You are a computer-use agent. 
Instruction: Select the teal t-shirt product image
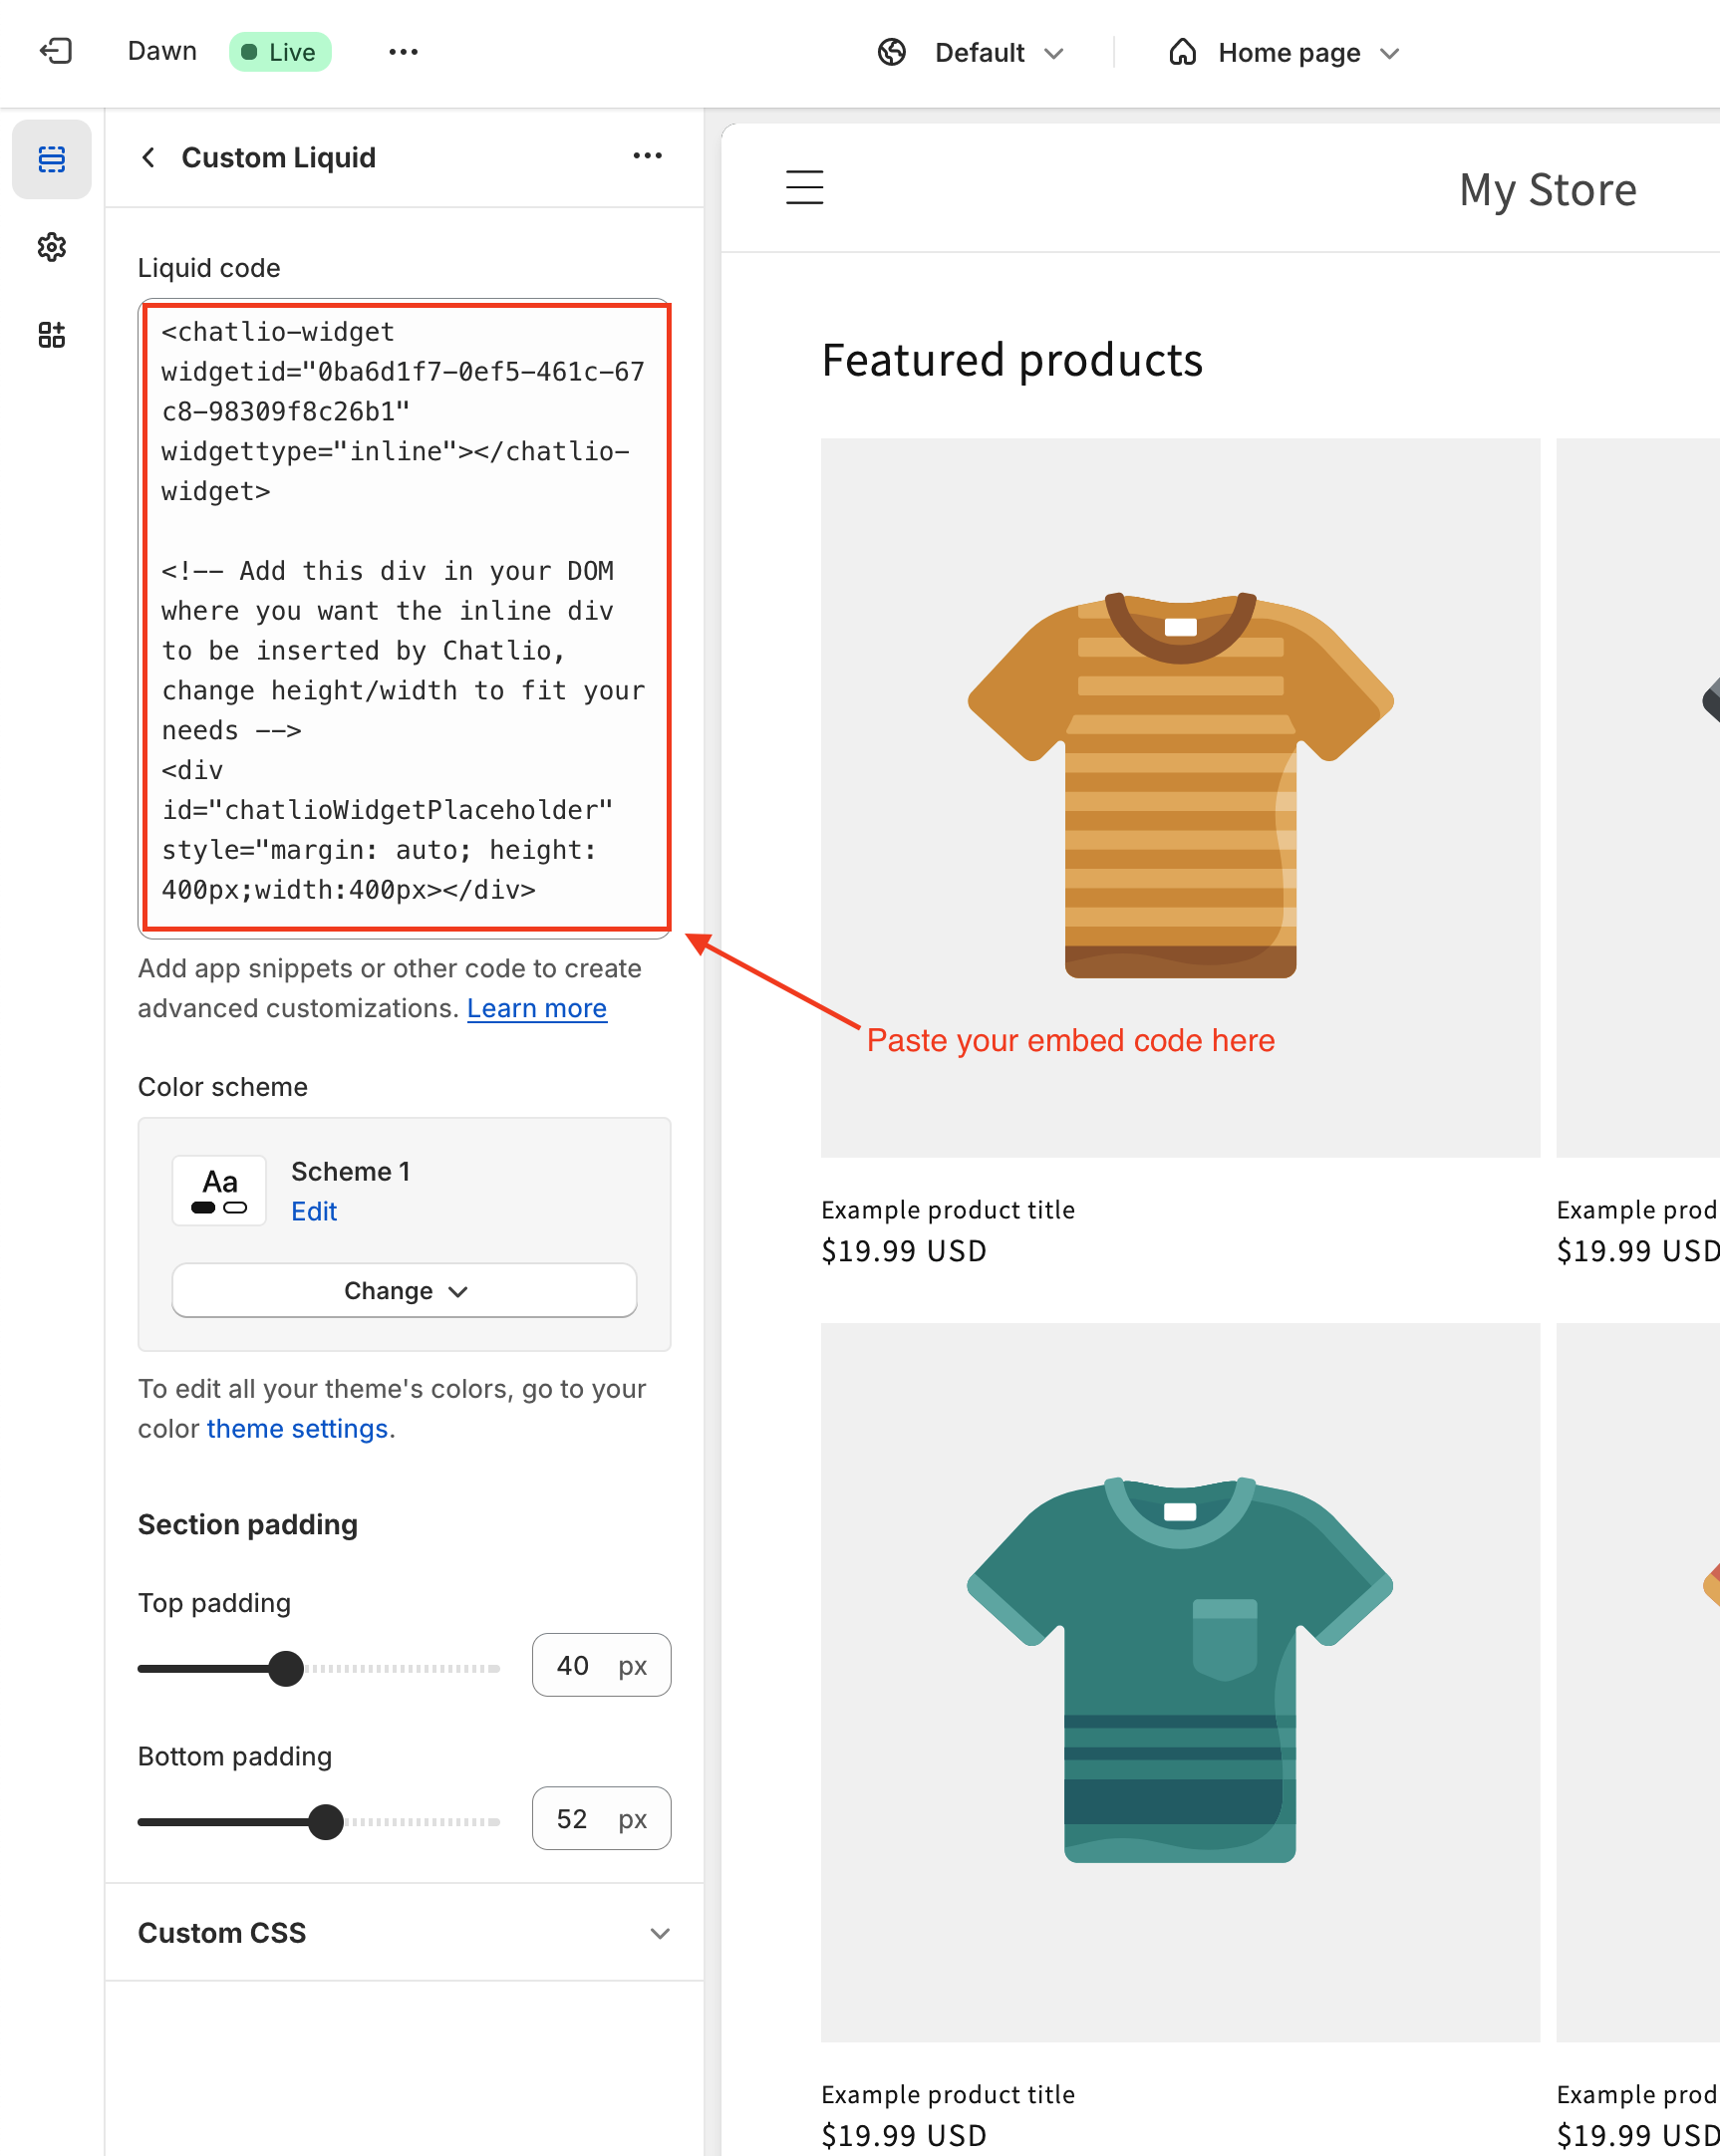[1180, 1682]
